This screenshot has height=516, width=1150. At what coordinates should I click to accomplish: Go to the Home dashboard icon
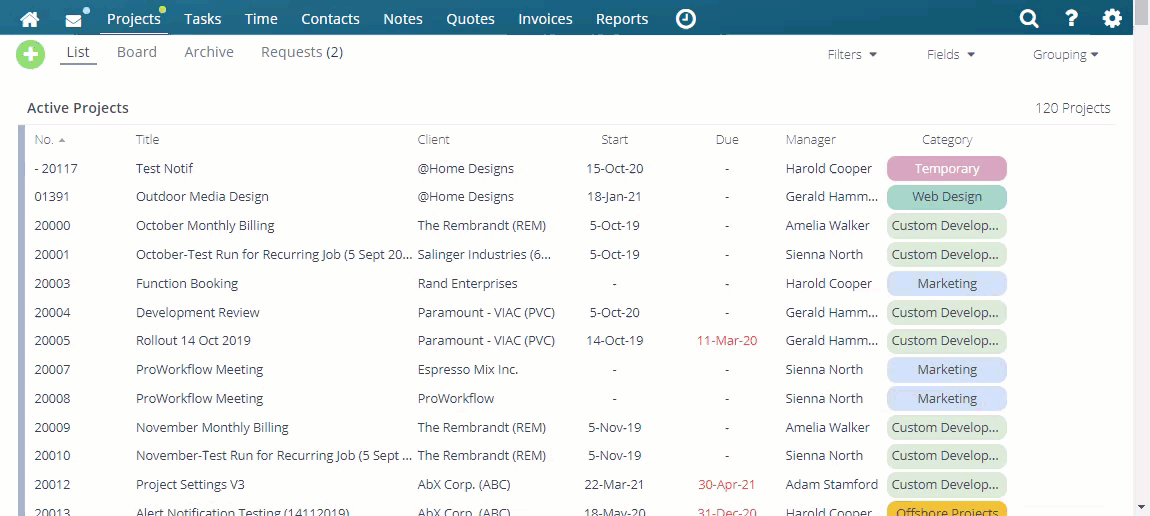pyautogui.click(x=29, y=19)
